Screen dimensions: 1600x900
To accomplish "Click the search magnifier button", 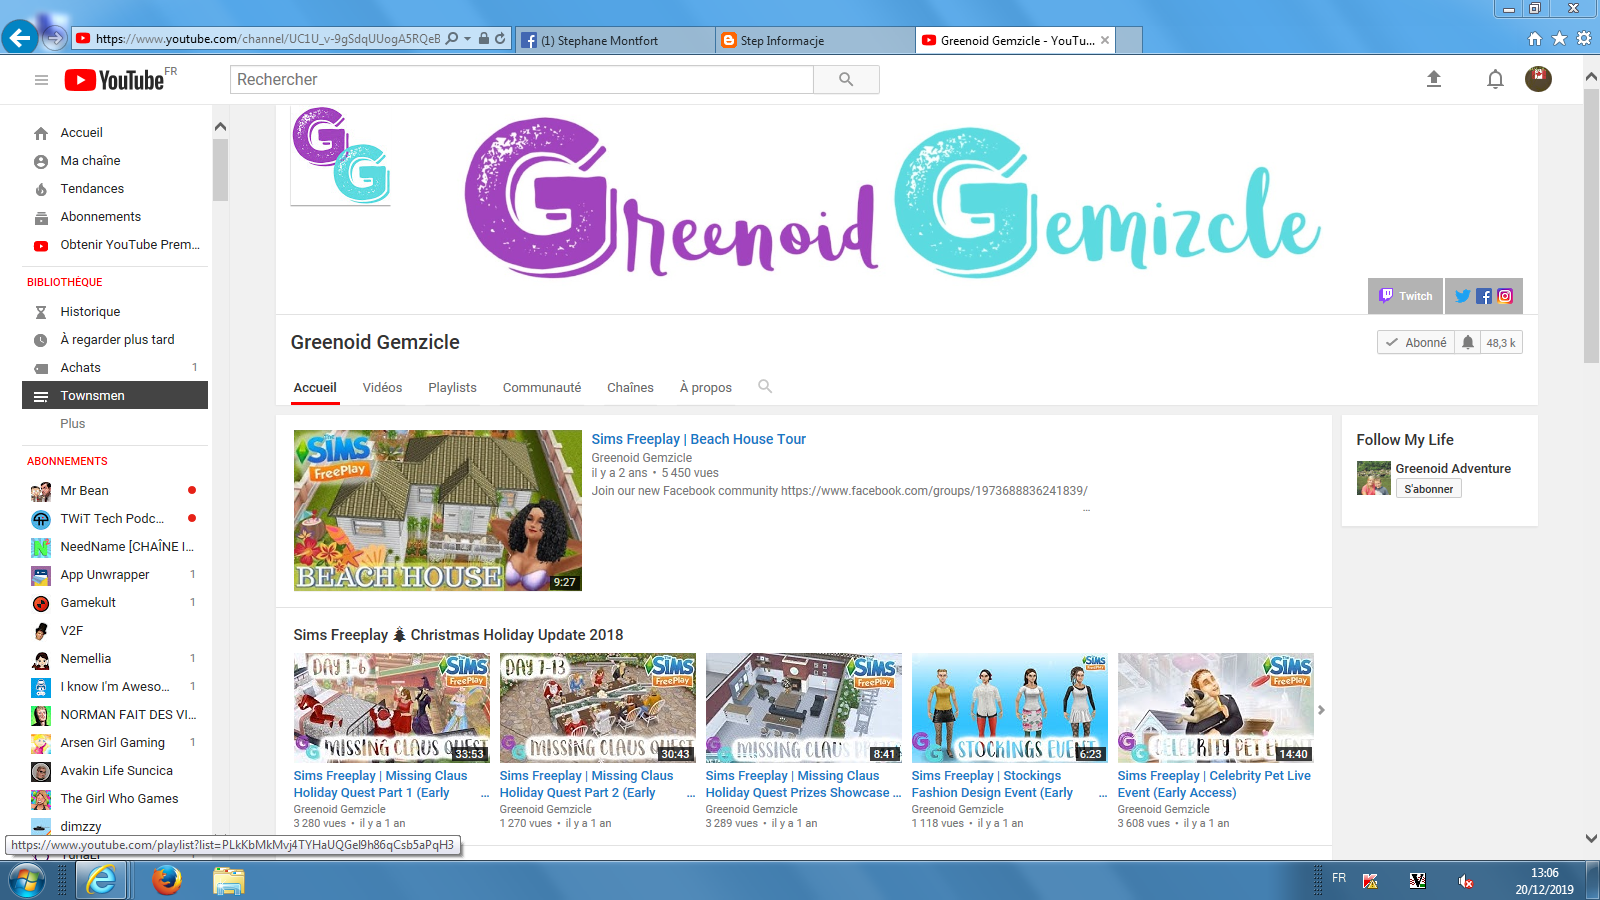I will pyautogui.click(x=846, y=80).
